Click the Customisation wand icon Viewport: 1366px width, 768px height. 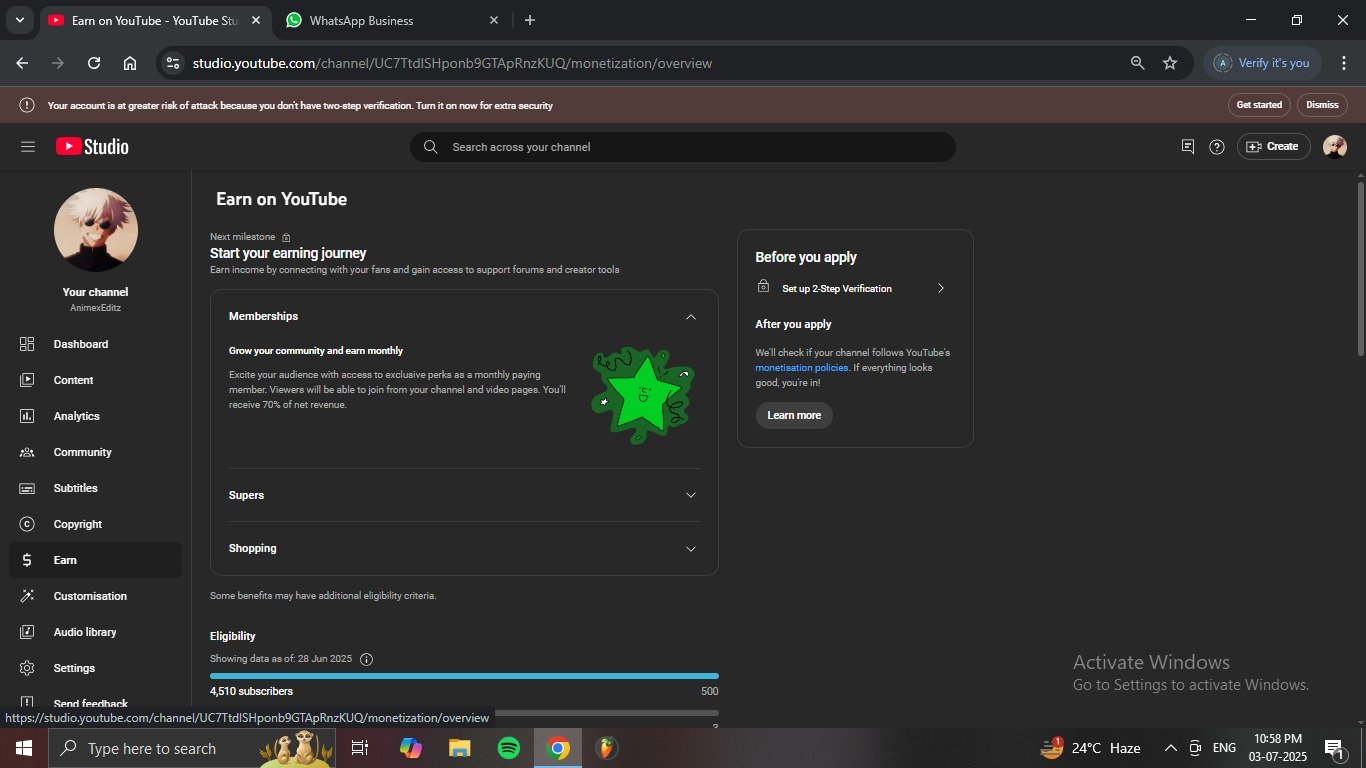tap(27, 596)
